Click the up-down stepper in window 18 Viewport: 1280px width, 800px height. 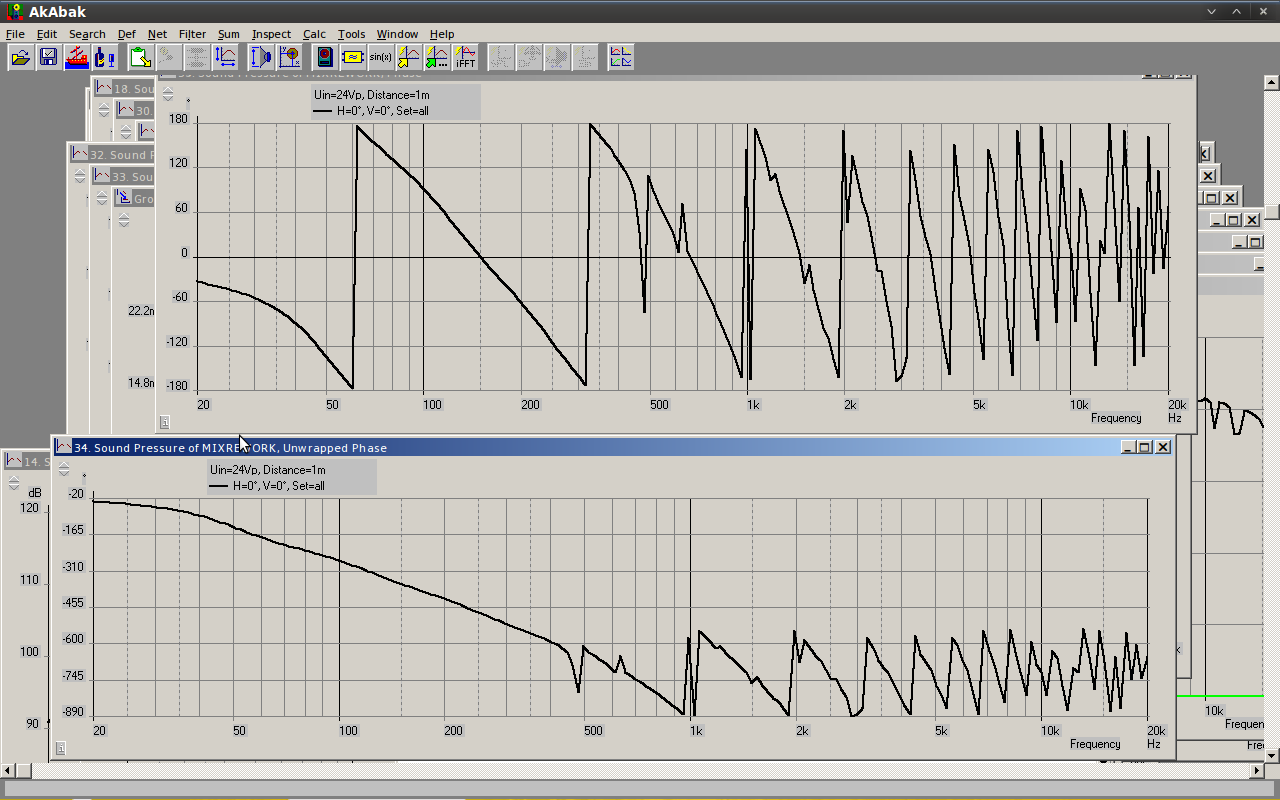point(102,110)
